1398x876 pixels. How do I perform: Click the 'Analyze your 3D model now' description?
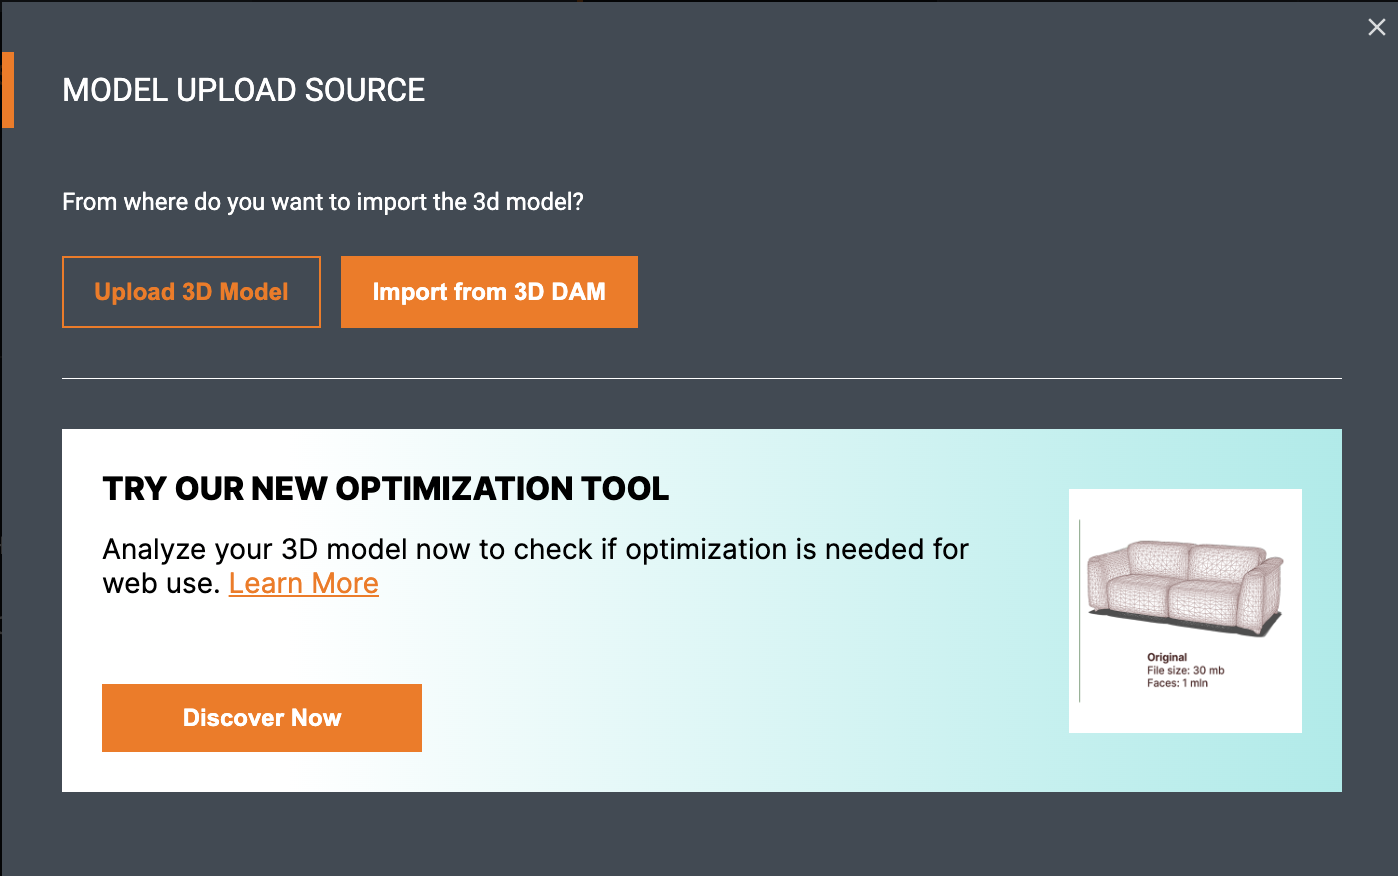(536, 566)
